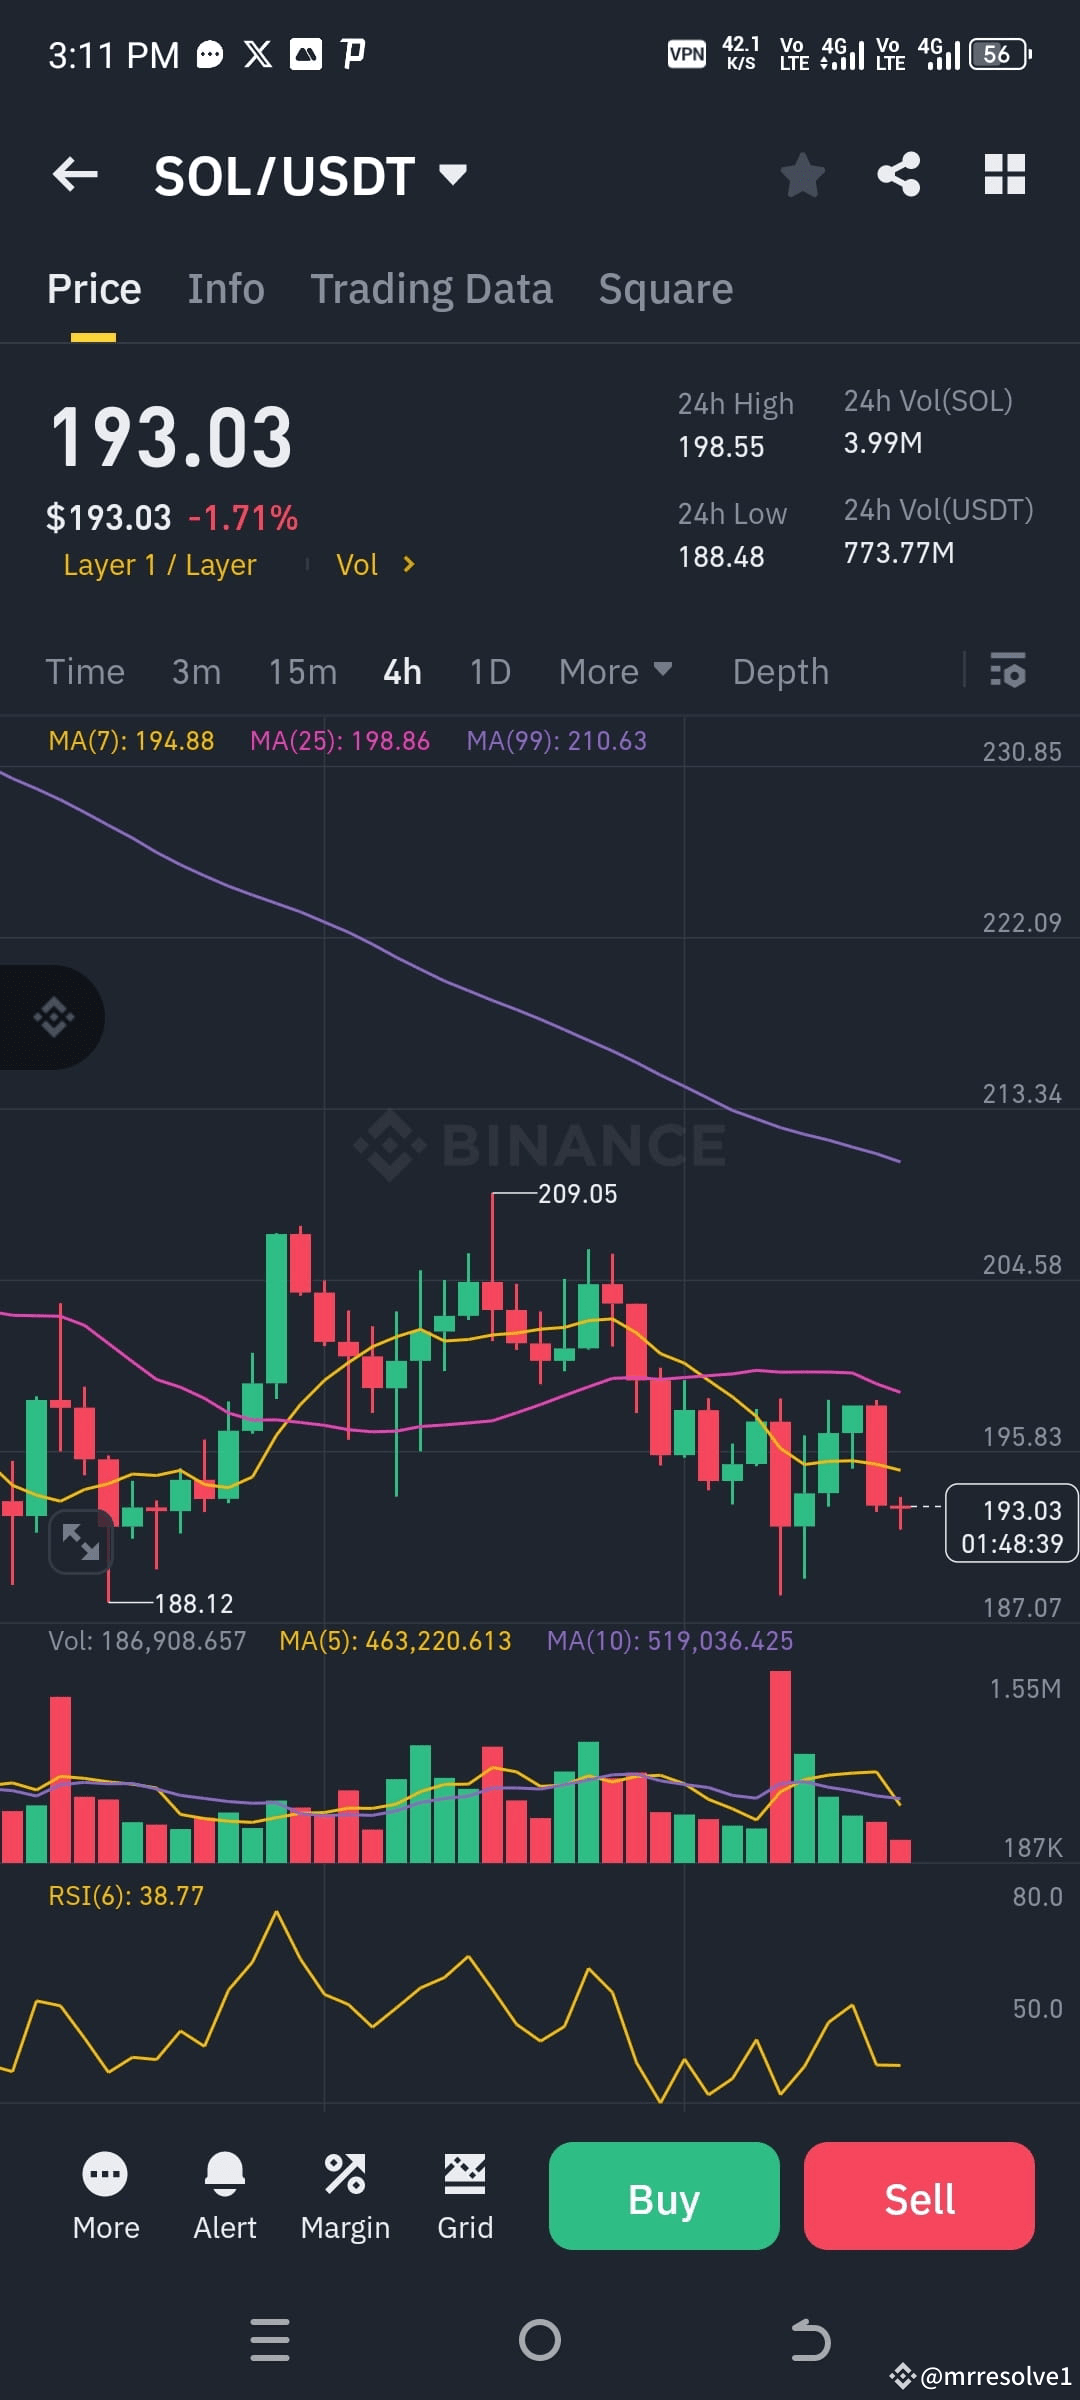1080x2400 pixels.
Task: Select the 1D timeframe
Action: 489,671
